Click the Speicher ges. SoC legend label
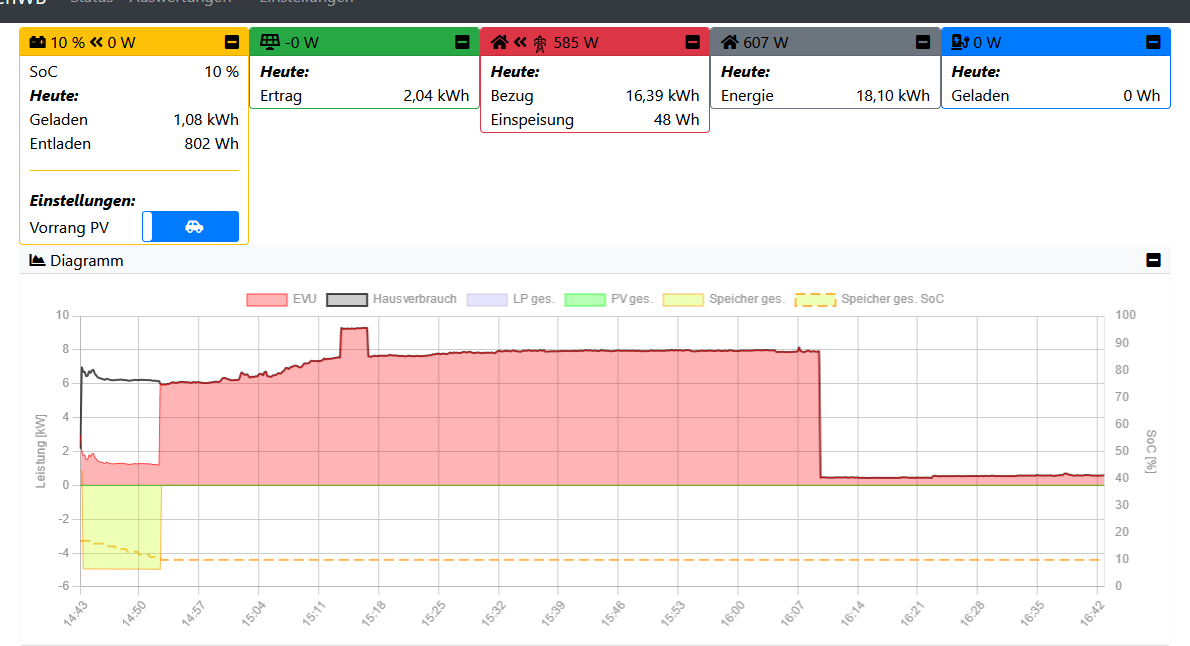The height and width of the screenshot is (646, 1190). [x=892, y=299]
